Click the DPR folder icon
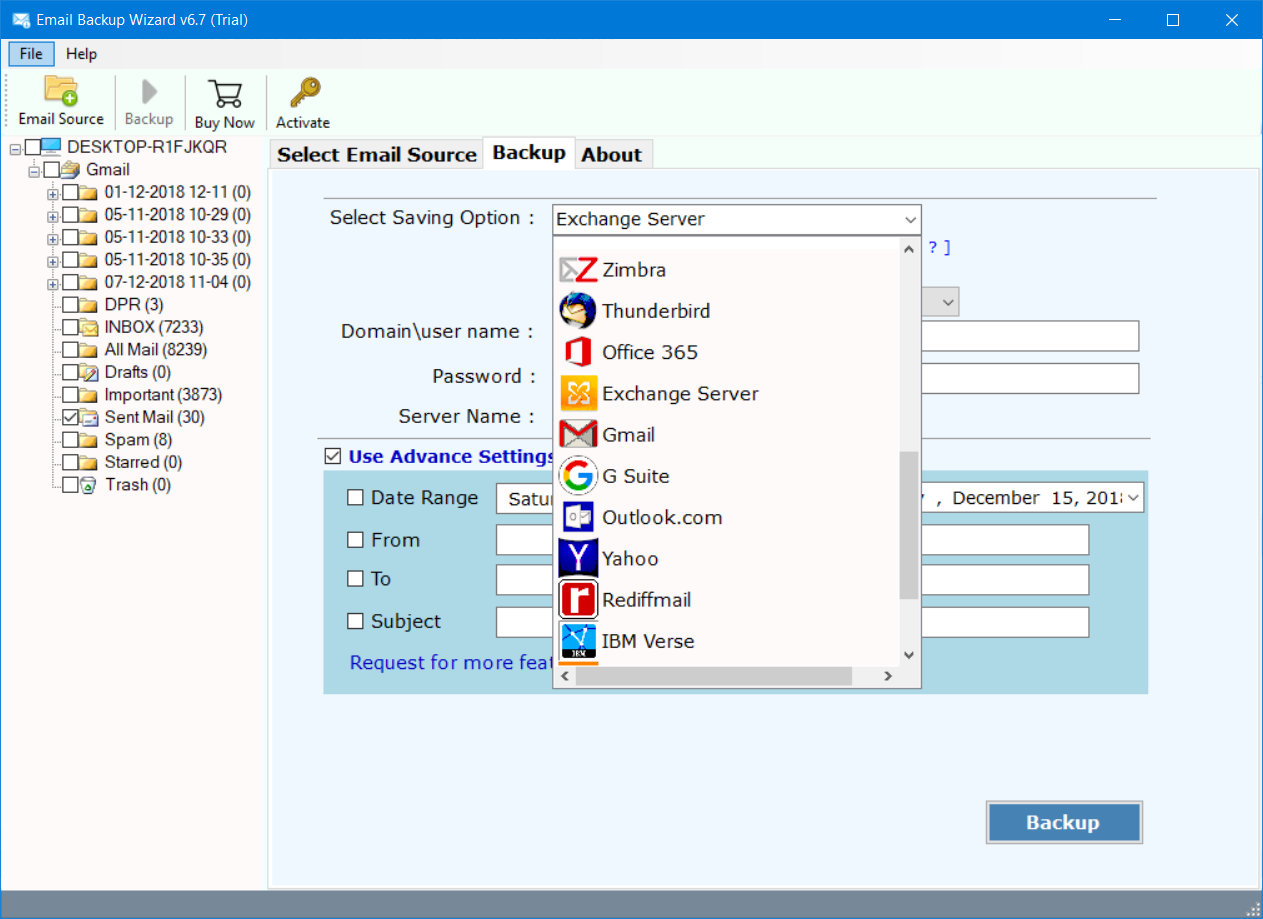 coord(89,305)
